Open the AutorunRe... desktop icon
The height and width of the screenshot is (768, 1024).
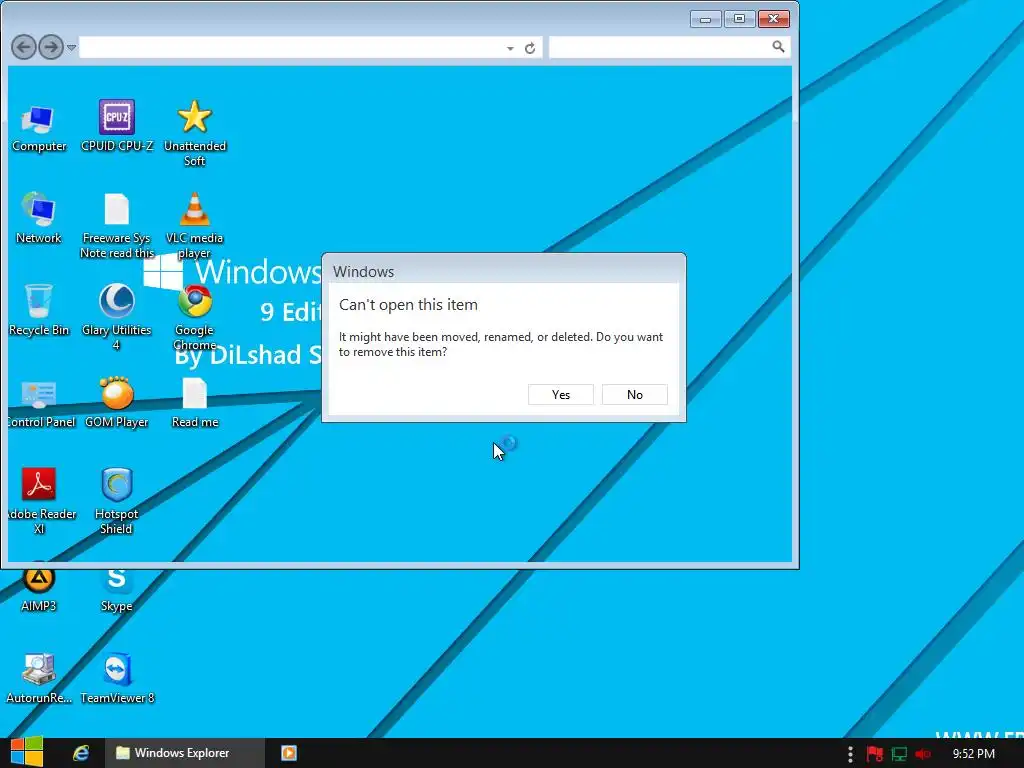click(x=39, y=679)
